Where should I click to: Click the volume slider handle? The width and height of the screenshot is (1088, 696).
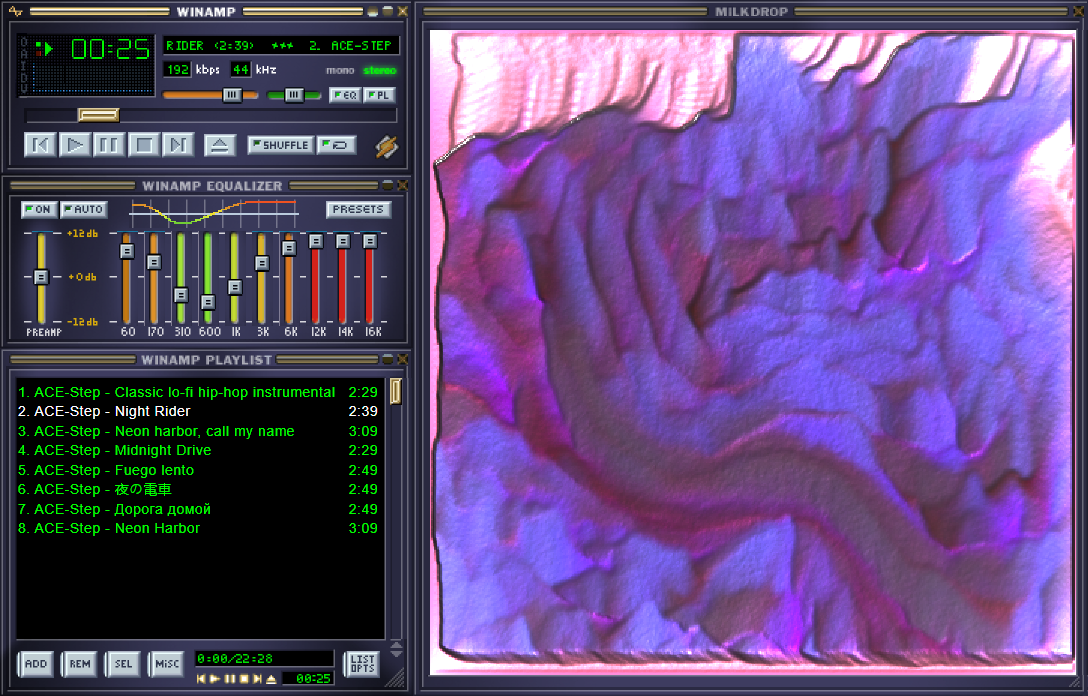pos(232,95)
